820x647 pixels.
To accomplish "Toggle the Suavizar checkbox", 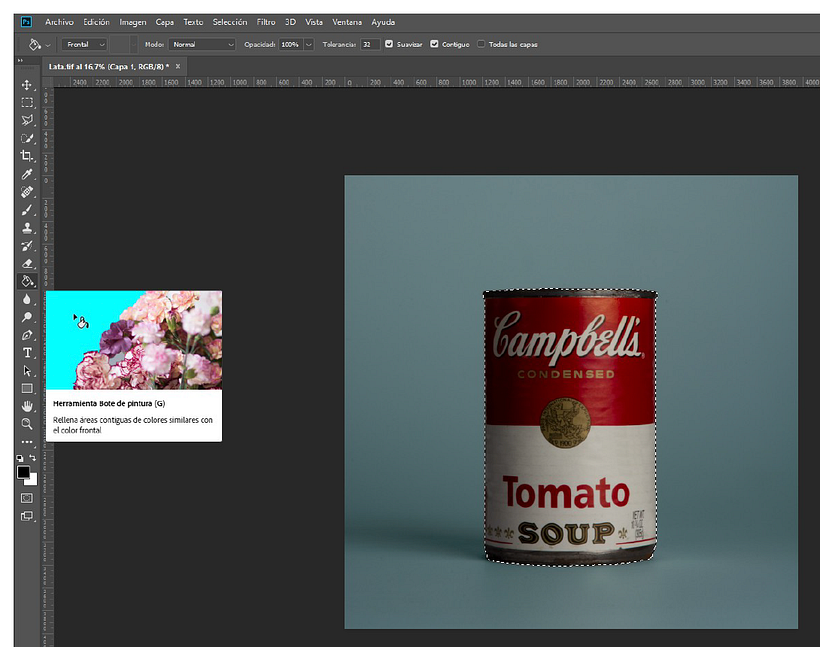I will coord(389,44).
